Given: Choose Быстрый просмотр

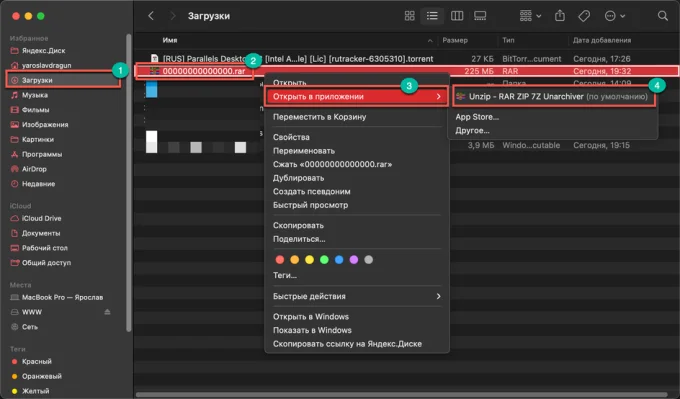Looking at the screenshot, I should tap(310, 205).
